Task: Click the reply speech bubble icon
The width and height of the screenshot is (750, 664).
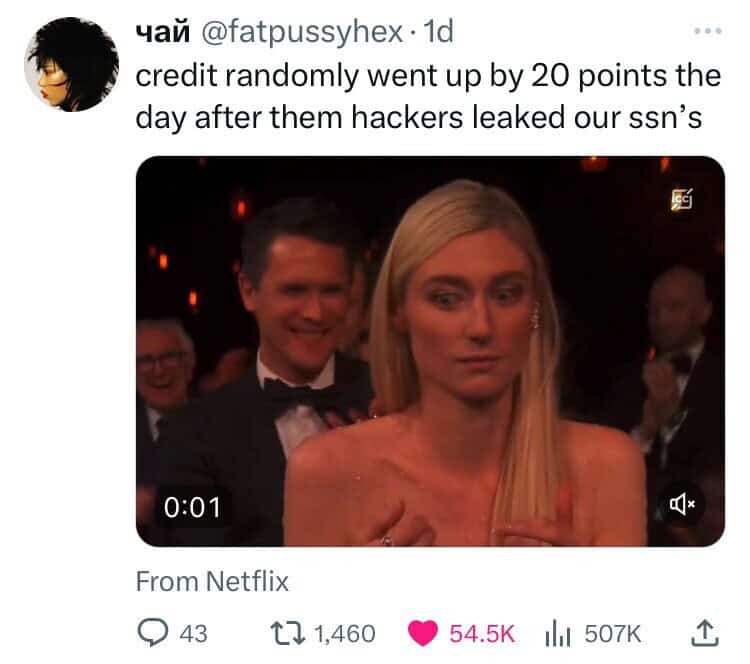Action: pyautogui.click(x=153, y=632)
